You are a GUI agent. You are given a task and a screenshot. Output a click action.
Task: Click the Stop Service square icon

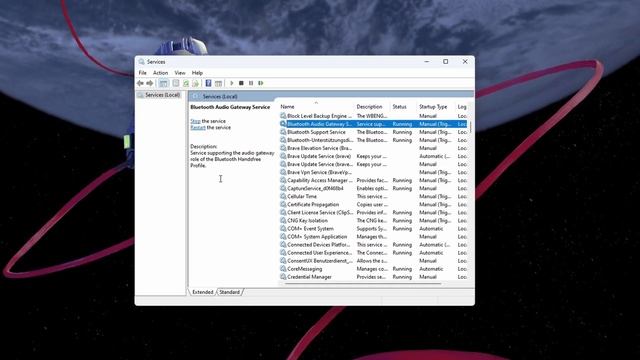point(241,83)
